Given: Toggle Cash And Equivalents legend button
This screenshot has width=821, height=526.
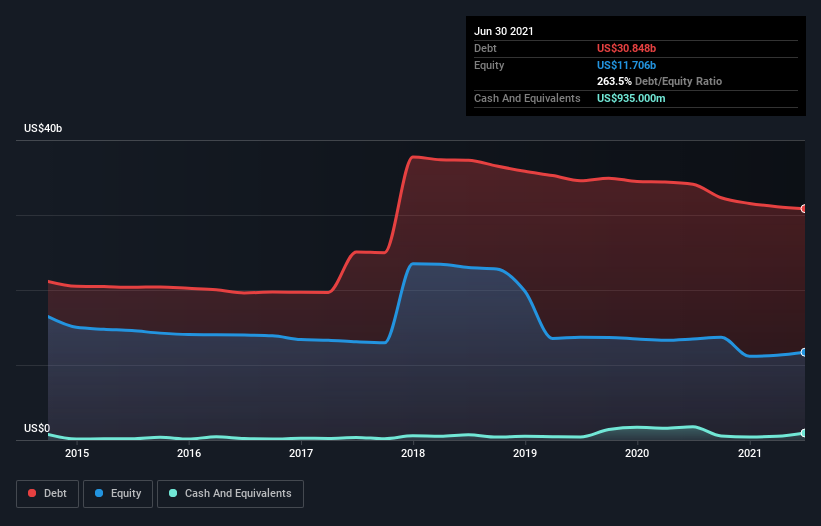Looking at the screenshot, I should tap(230, 494).
